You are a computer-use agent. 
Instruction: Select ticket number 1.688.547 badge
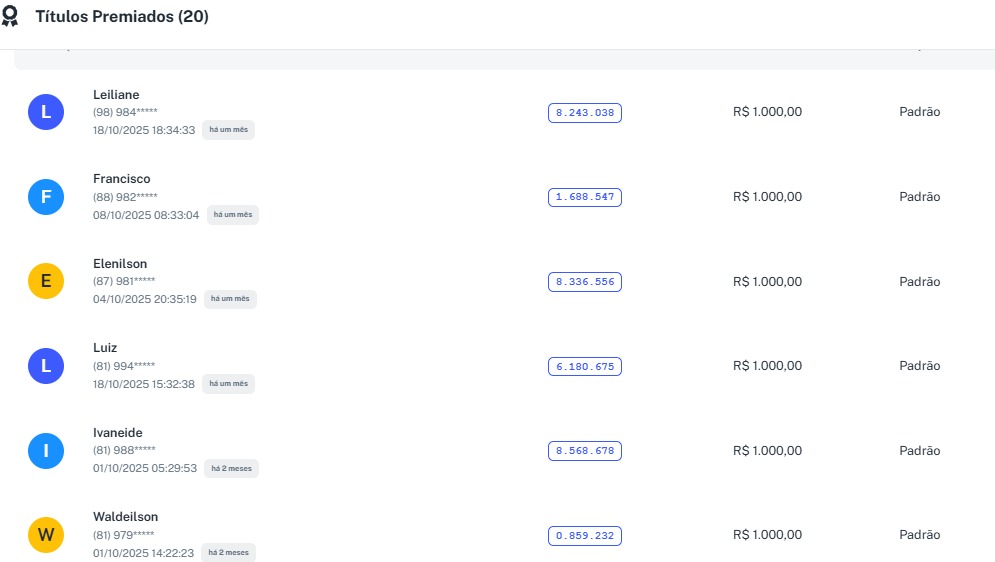pyautogui.click(x=585, y=197)
